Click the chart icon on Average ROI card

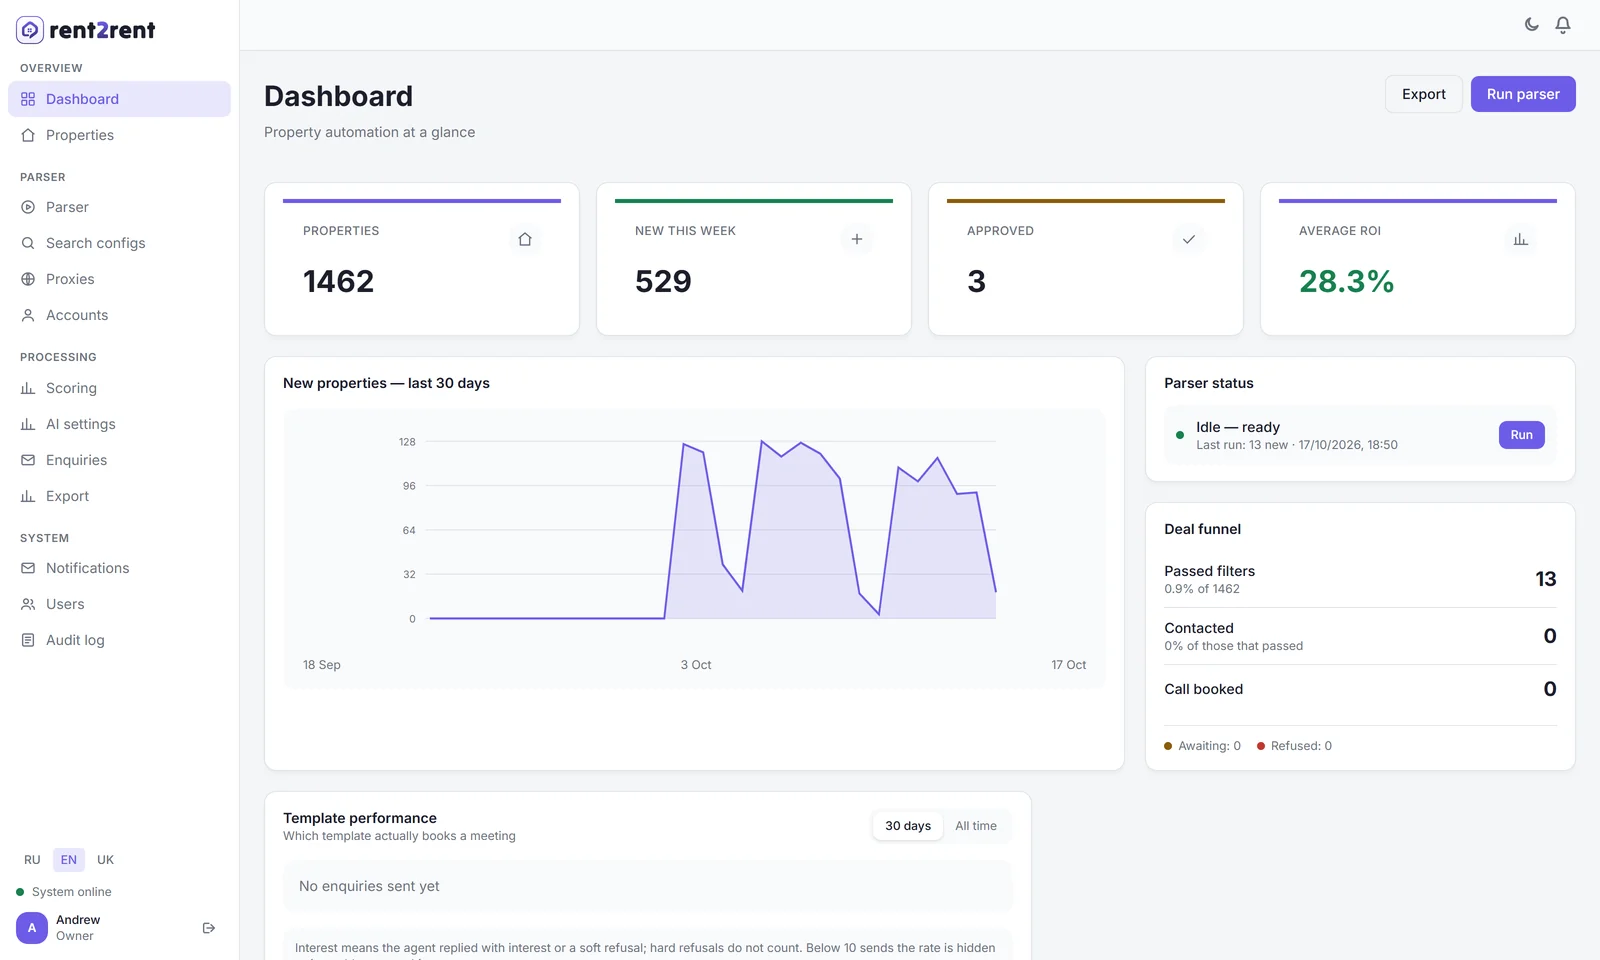1521,239
